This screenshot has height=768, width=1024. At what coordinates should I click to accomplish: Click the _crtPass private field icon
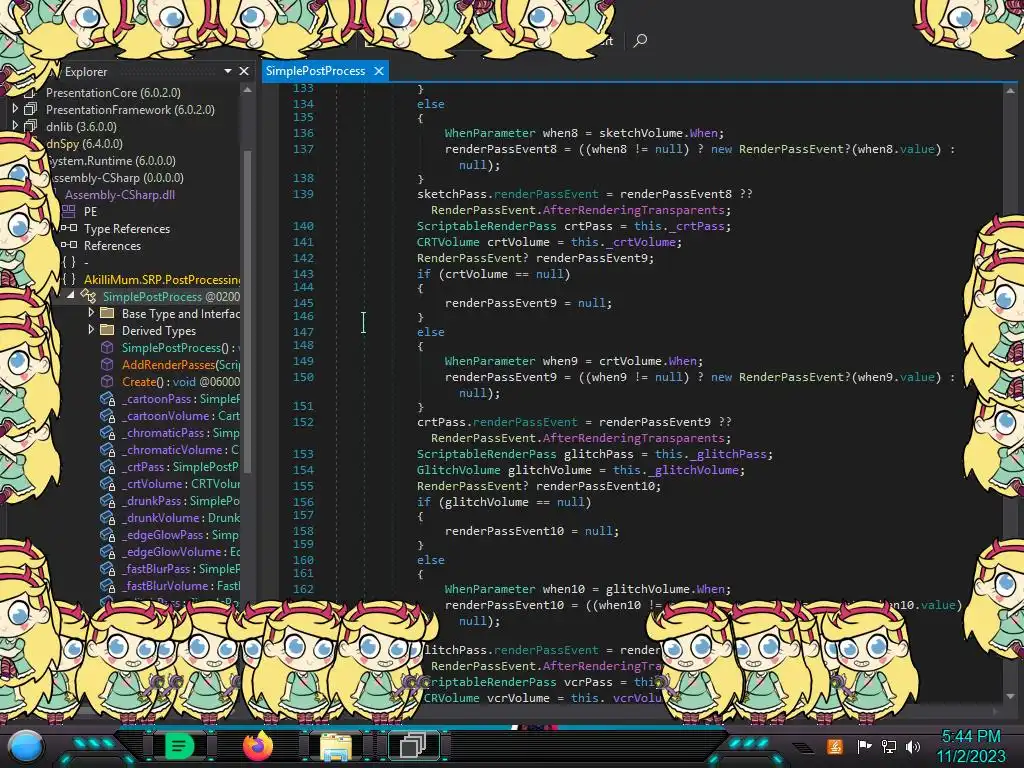pos(107,466)
